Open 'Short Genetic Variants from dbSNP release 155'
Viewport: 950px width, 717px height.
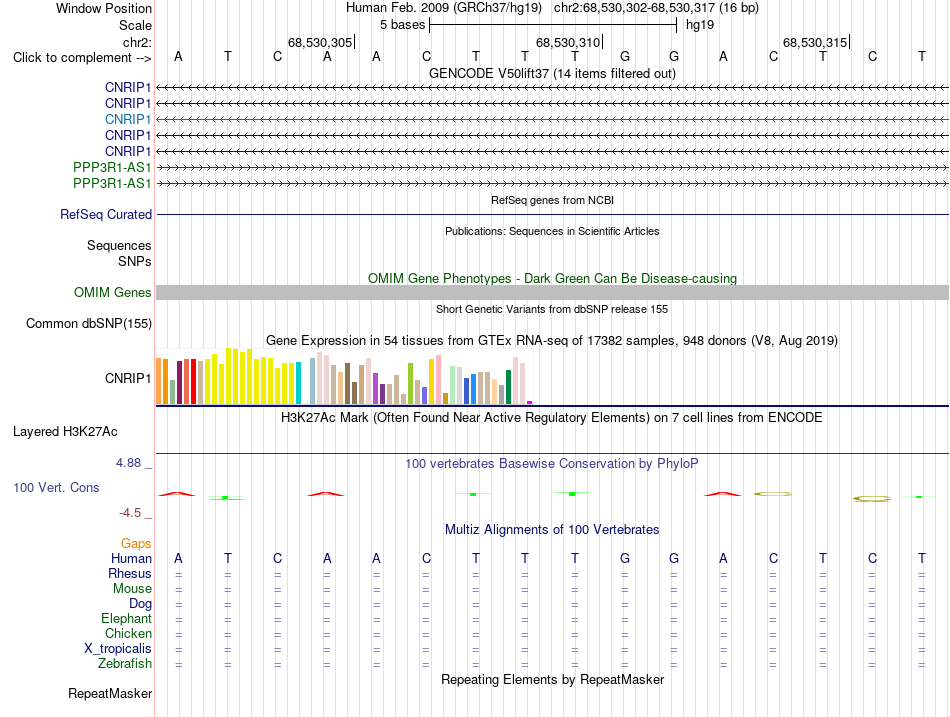pos(552,309)
